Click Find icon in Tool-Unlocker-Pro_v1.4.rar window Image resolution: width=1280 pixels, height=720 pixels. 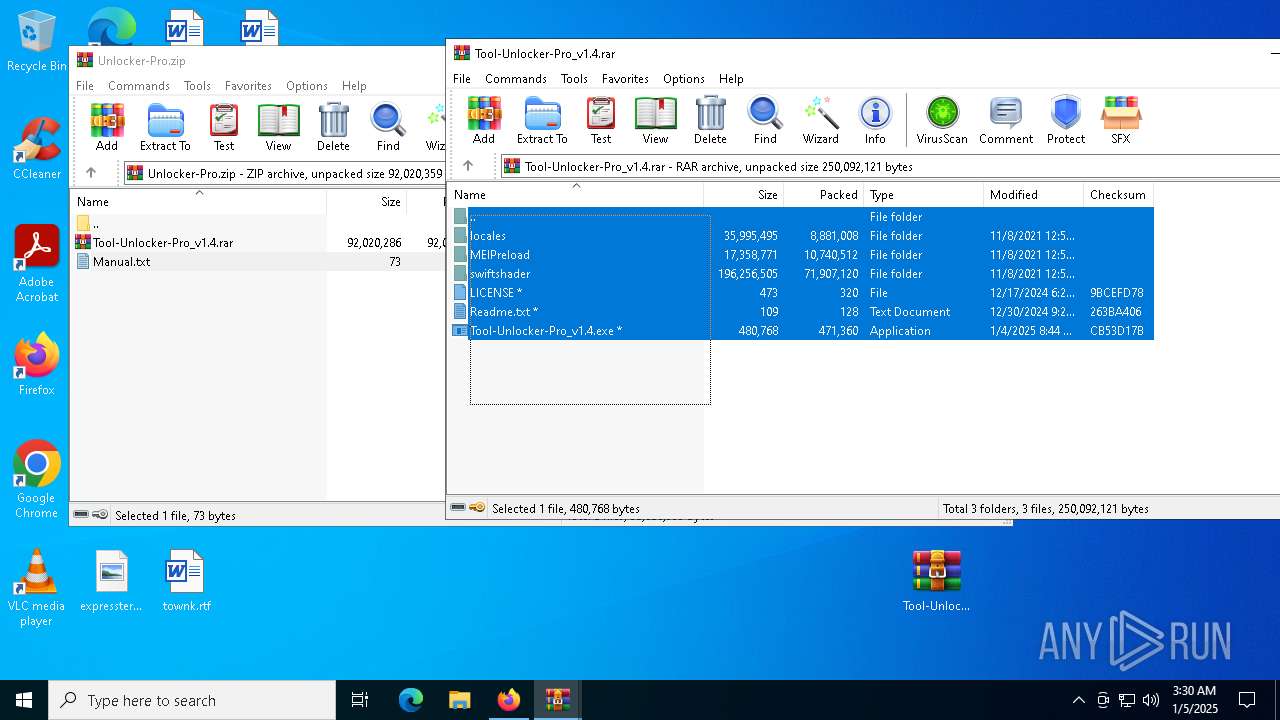point(765,121)
